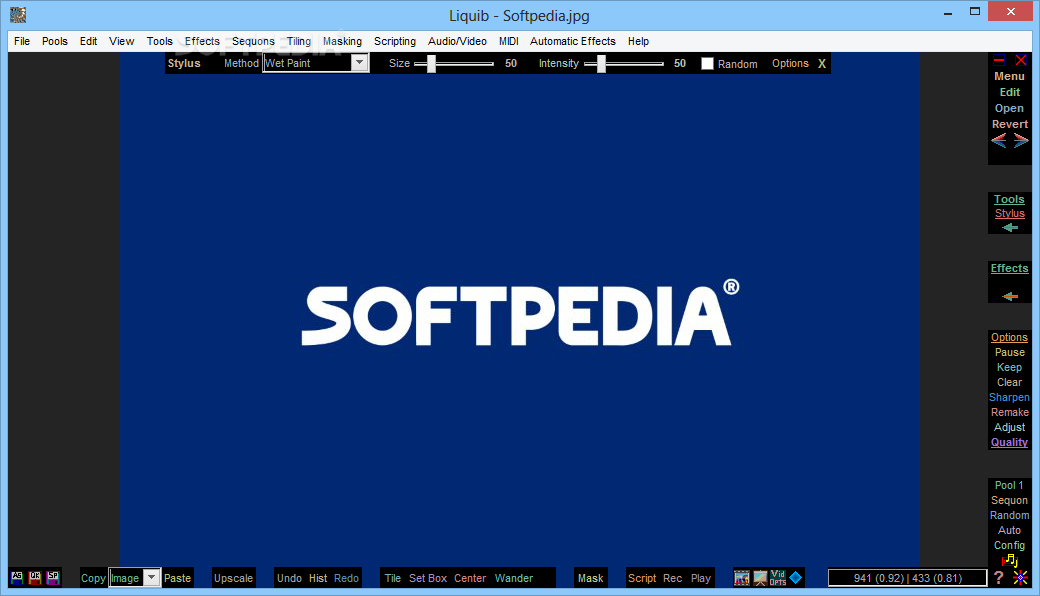The height and width of the screenshot is (596, 1040).
Task: Open the Help menu
Action: (x=639, y=41)
